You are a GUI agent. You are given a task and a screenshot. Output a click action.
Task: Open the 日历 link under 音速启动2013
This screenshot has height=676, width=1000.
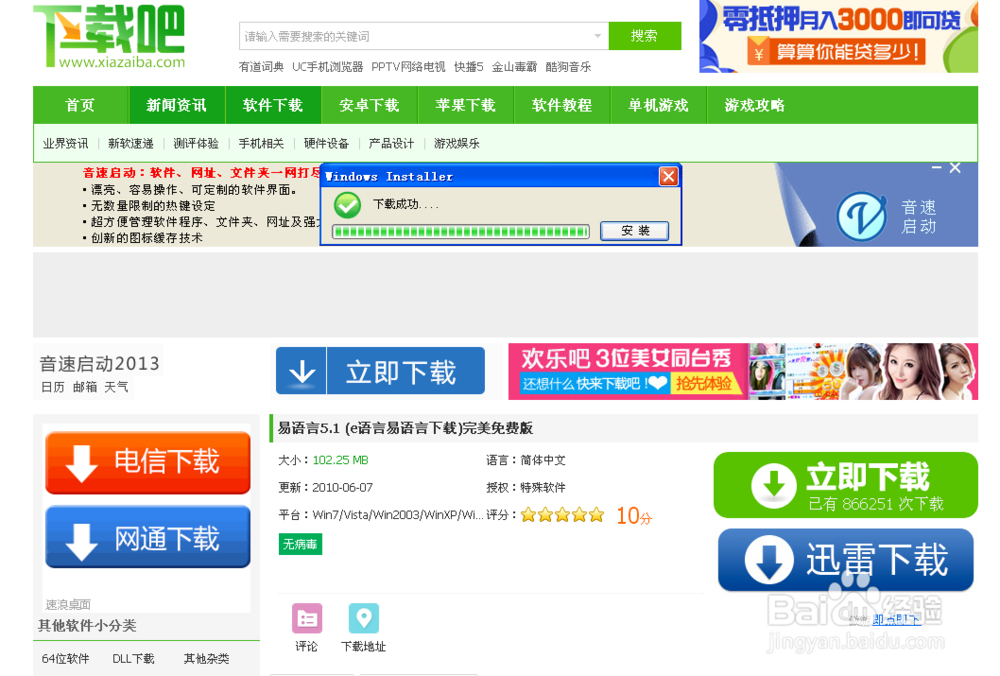tap(52, 387)
